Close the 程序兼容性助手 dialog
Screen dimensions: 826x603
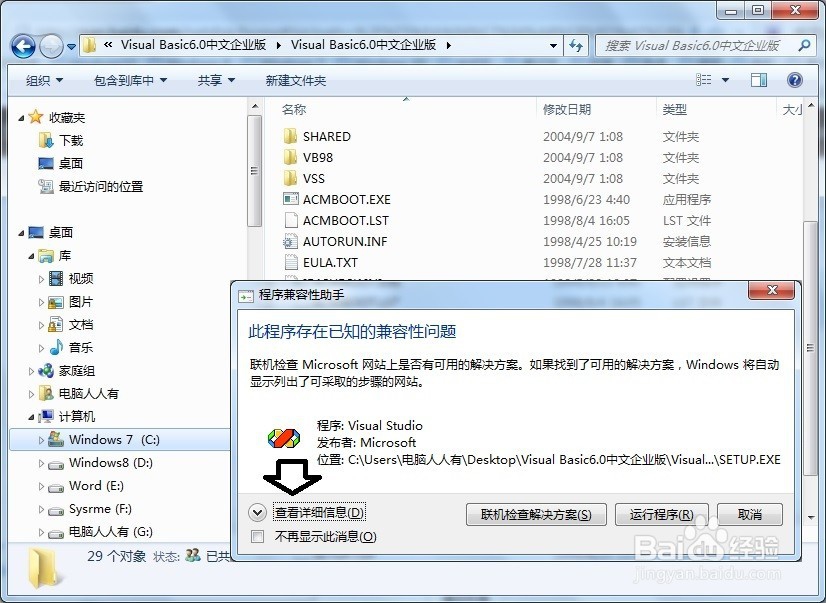click(x=771, y=290)
